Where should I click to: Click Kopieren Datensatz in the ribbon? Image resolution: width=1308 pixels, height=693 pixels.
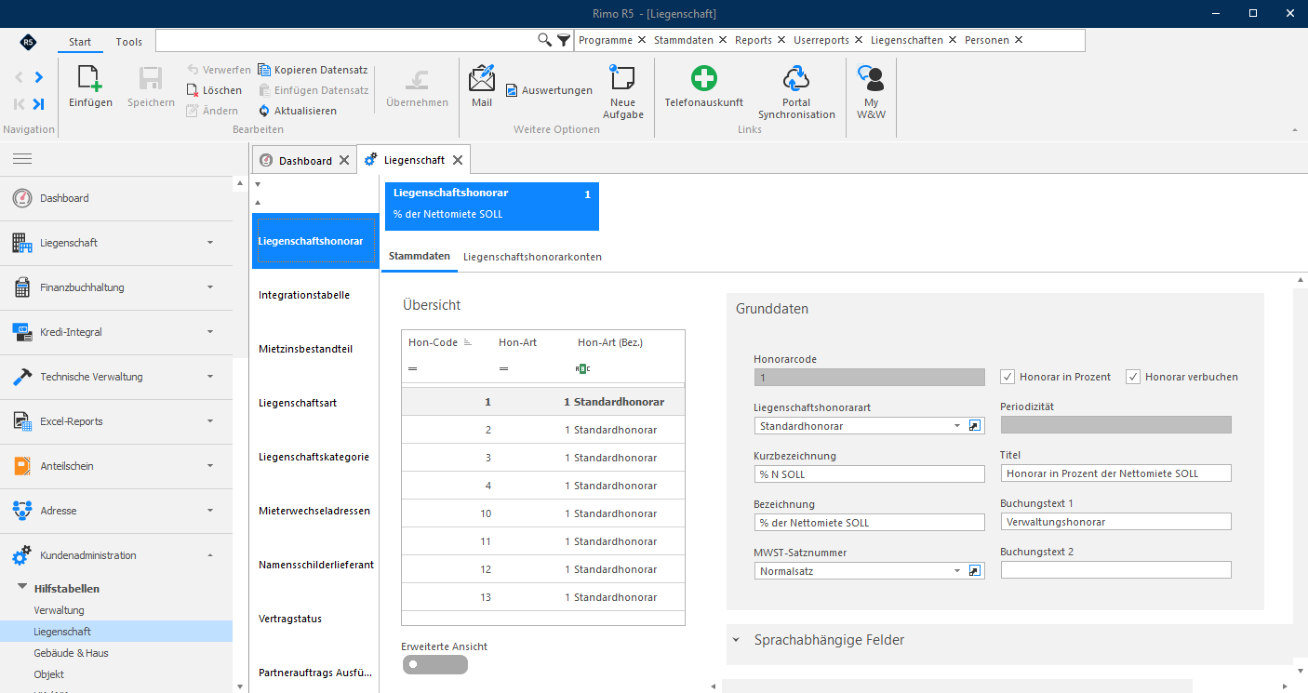click(x=313, y=70)
